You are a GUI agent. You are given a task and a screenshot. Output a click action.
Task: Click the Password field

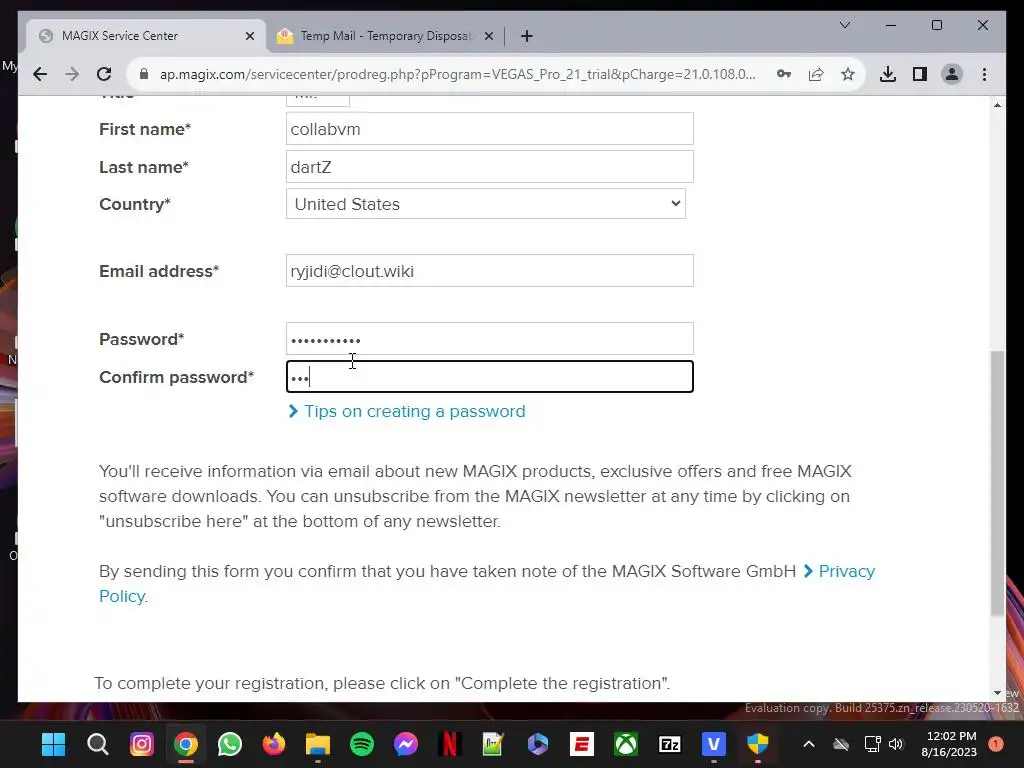pos(489,339)
